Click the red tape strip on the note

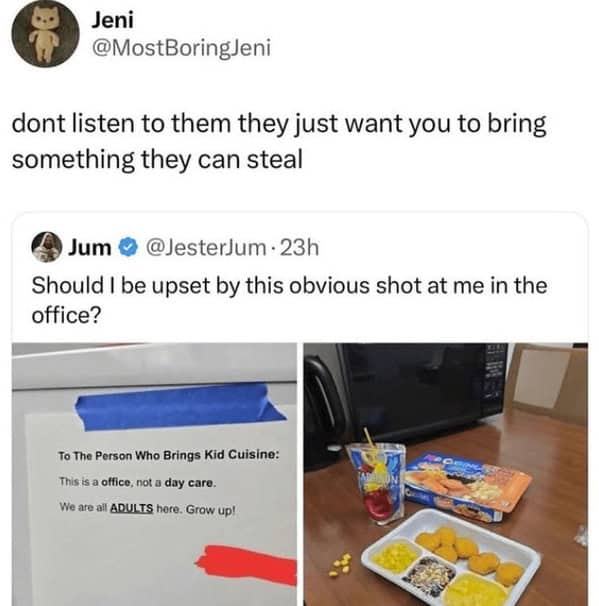(247, 566)
